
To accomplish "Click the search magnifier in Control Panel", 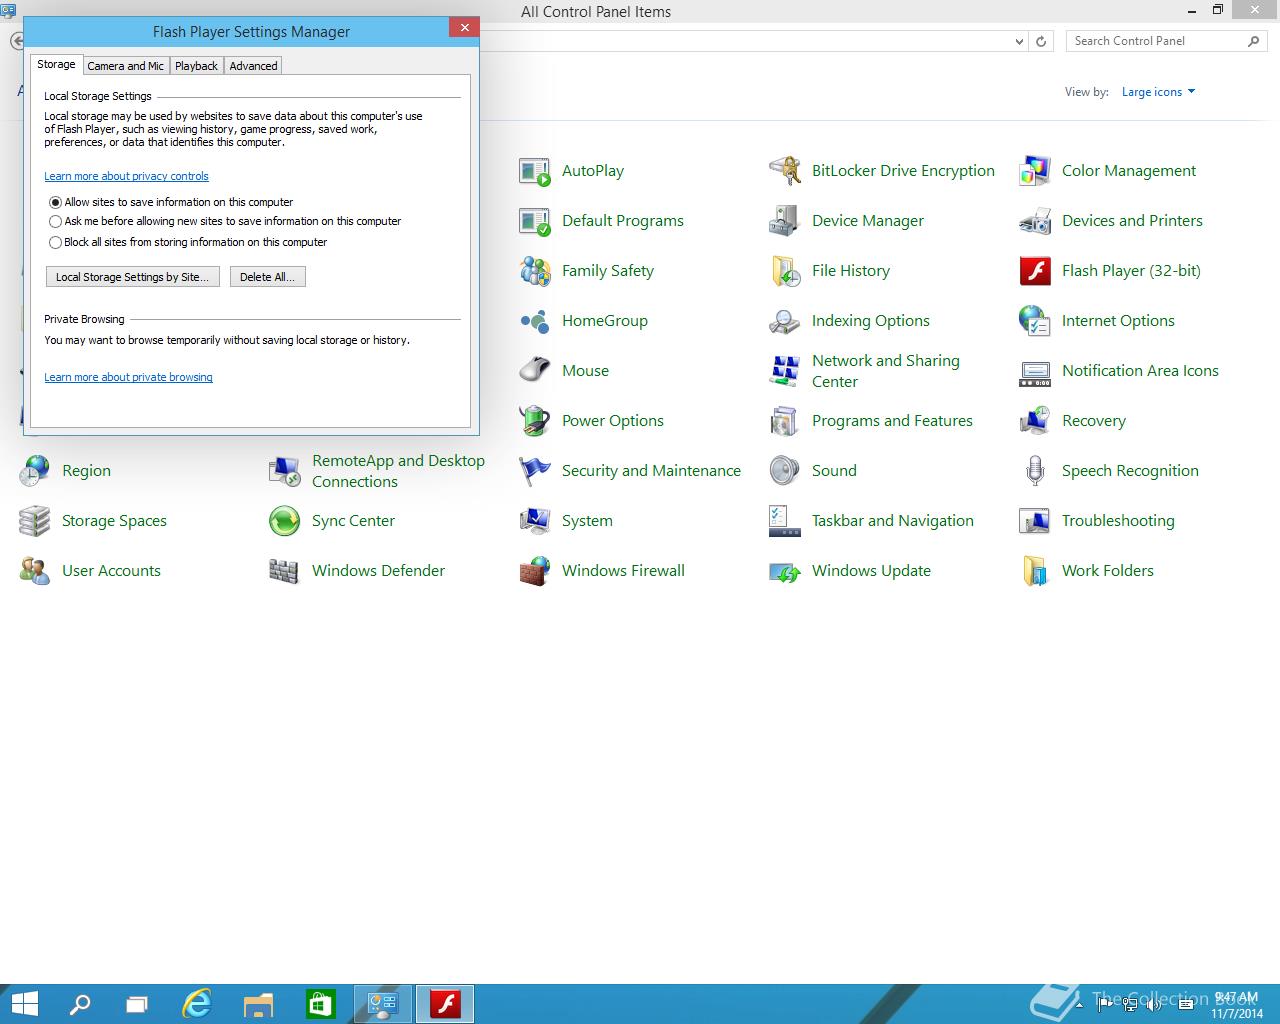I will (x=1254, y=41).
